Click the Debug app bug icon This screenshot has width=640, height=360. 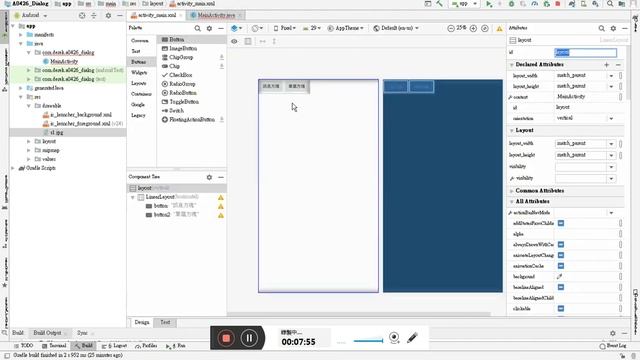click(x=511, y=4)
